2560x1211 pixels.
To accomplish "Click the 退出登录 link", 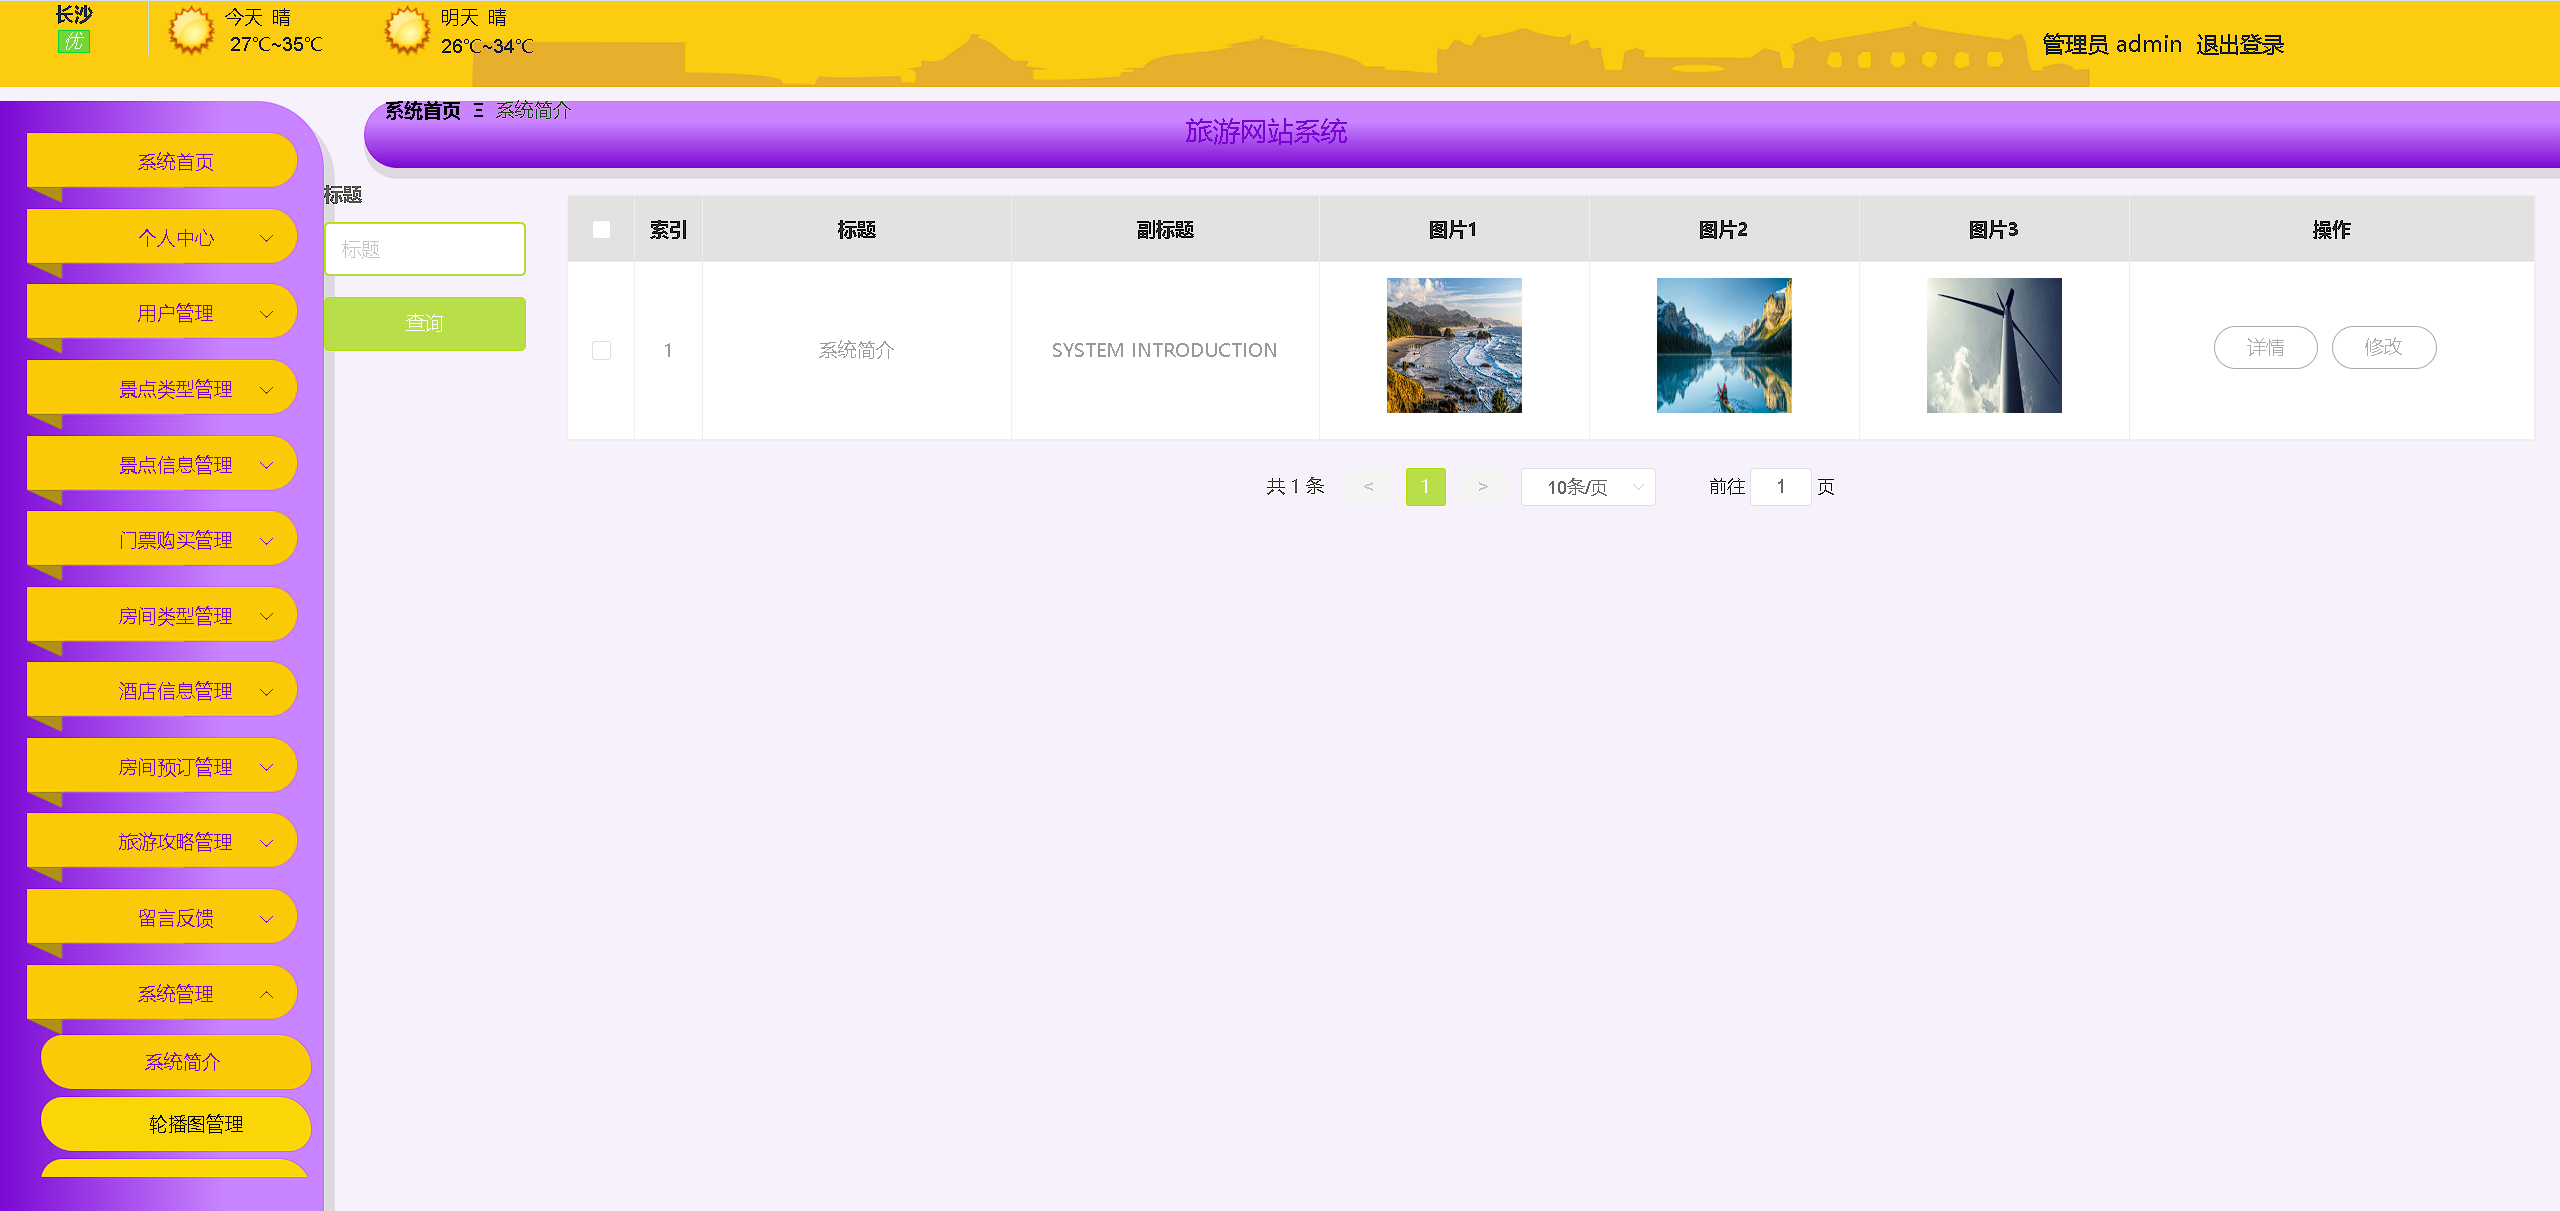I will pyautogui.click(x=2240, y=45).
